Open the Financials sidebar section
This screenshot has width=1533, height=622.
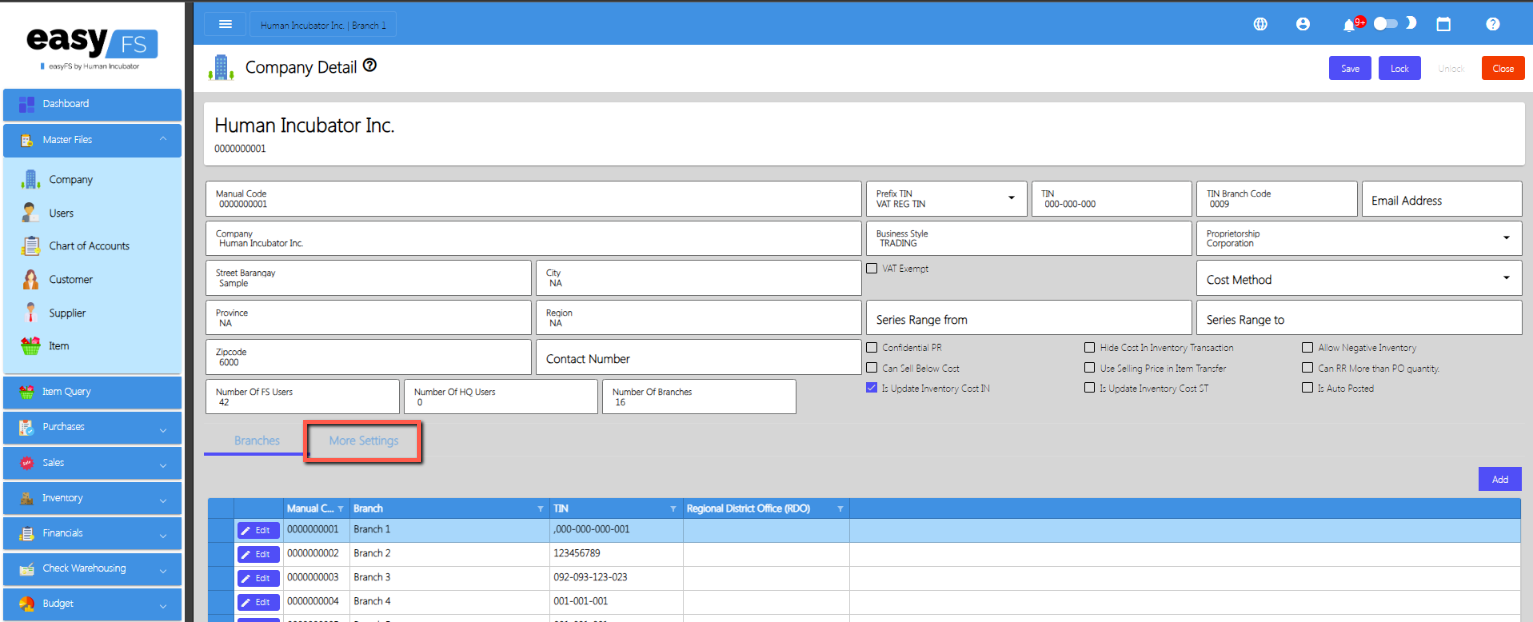[x=92, y=533]
